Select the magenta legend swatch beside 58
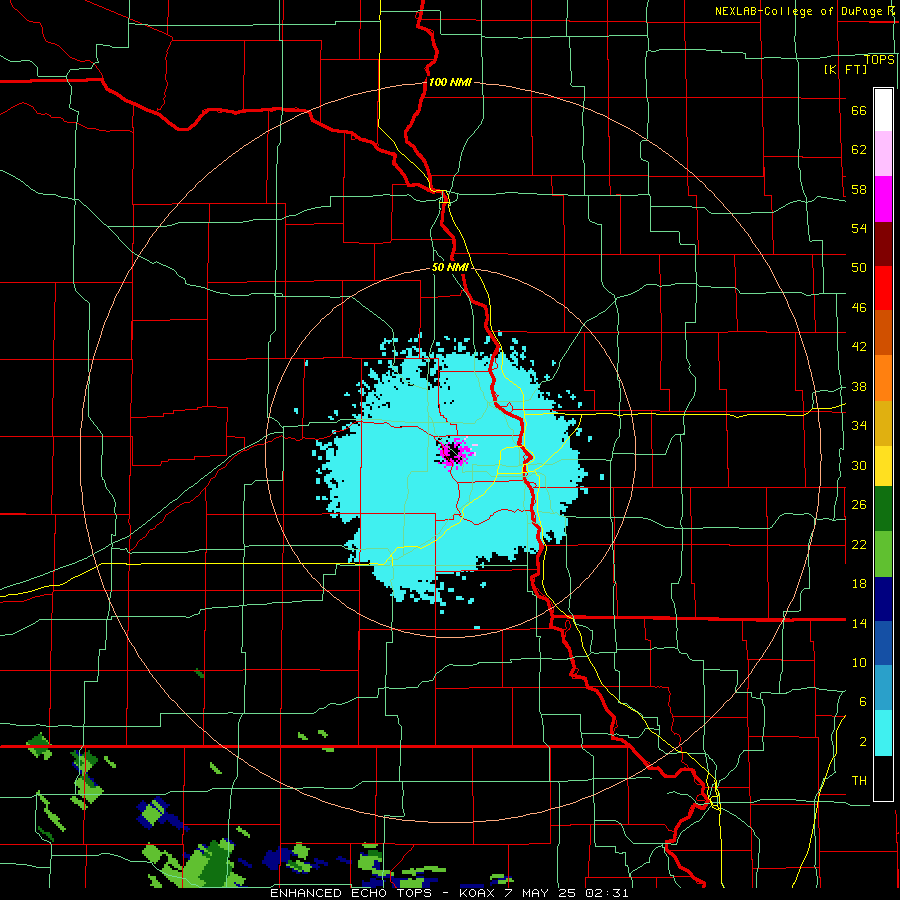The height and width of the screenshot is (900, 900). click(x=883, y=199)
